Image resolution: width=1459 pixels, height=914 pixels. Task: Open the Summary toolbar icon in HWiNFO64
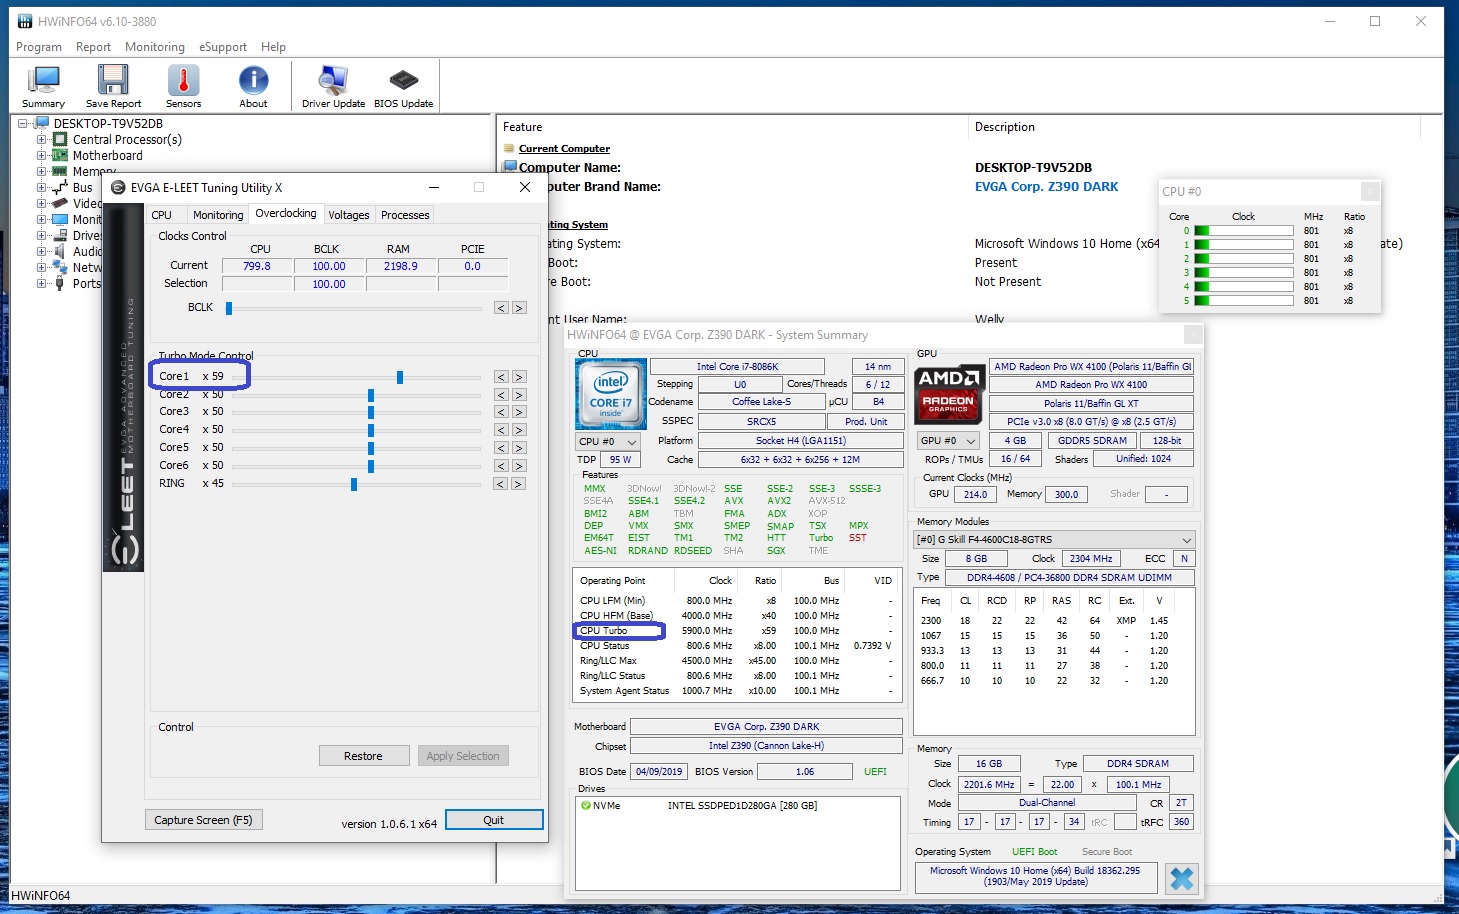tap(43, 86)
